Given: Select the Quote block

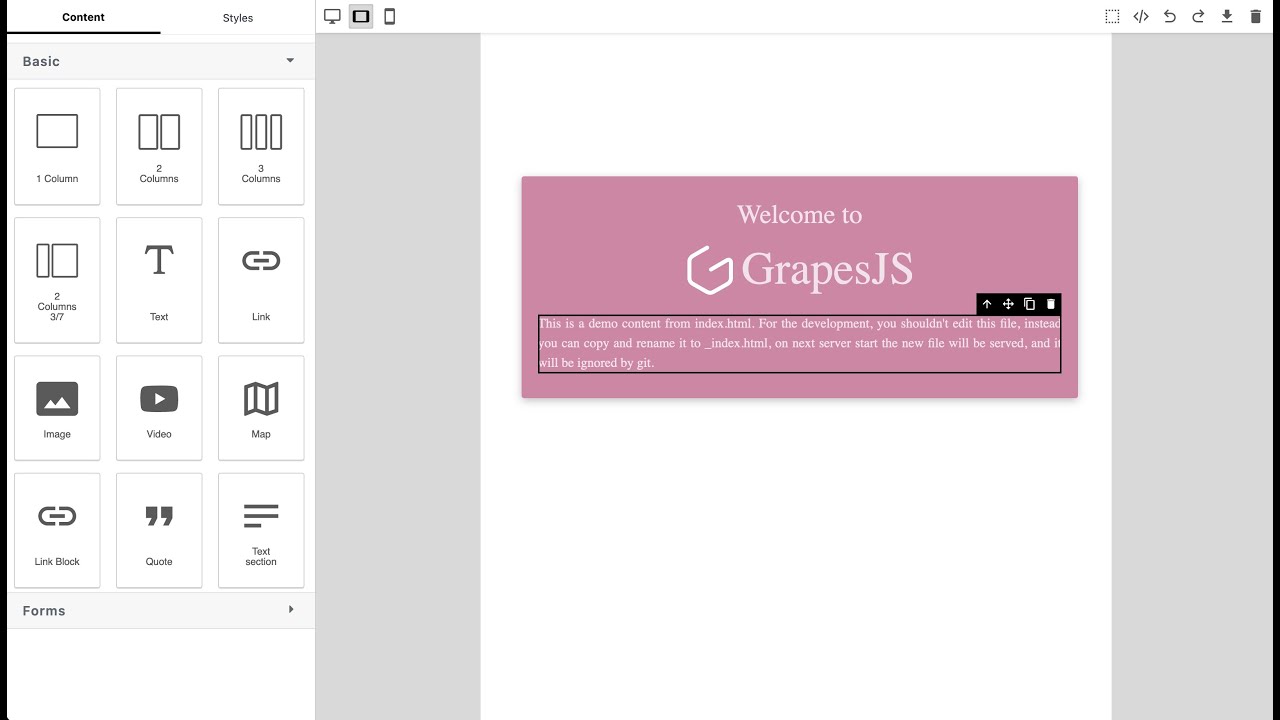Looking at the screenshot, I should click(159, 530).
